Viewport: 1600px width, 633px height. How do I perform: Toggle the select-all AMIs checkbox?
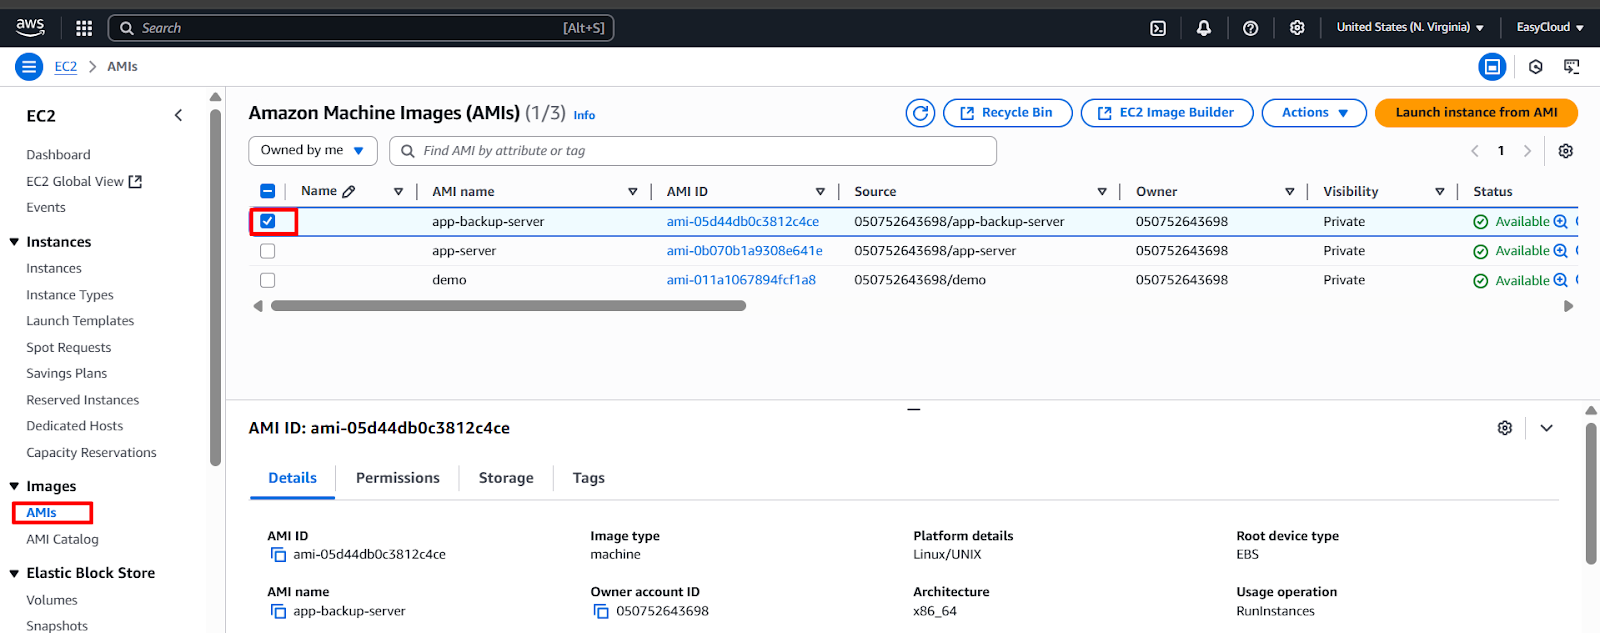click(x=267, y=191)
